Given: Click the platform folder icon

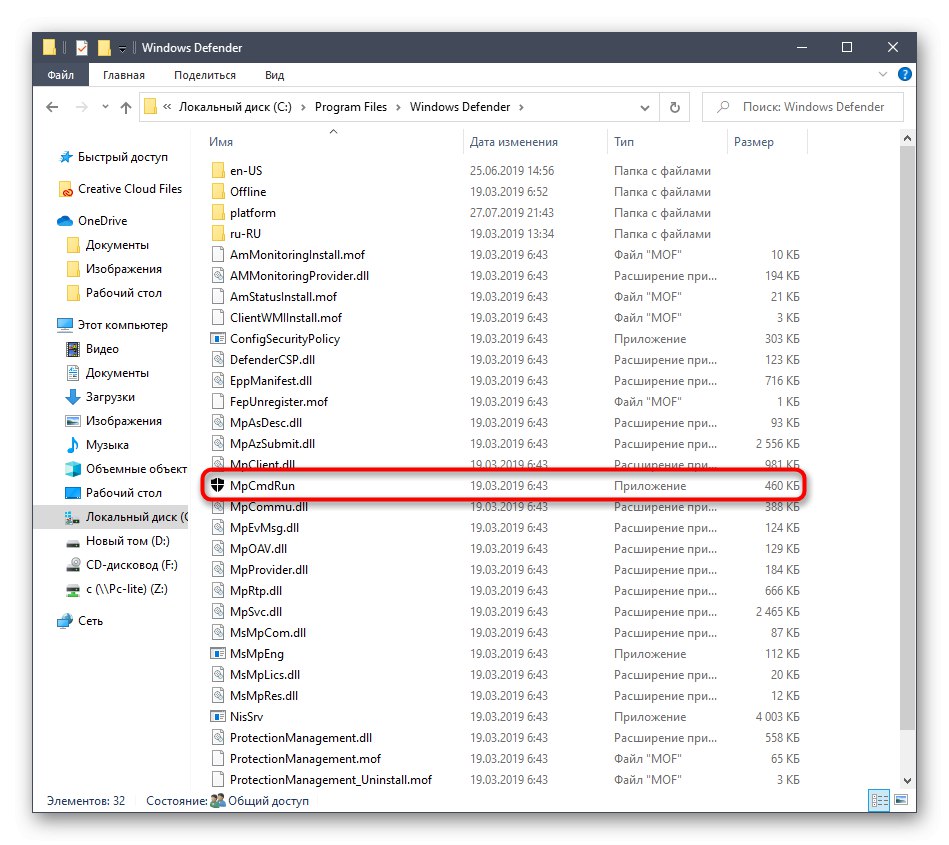Looking at the screenshot, I should 218,213.
